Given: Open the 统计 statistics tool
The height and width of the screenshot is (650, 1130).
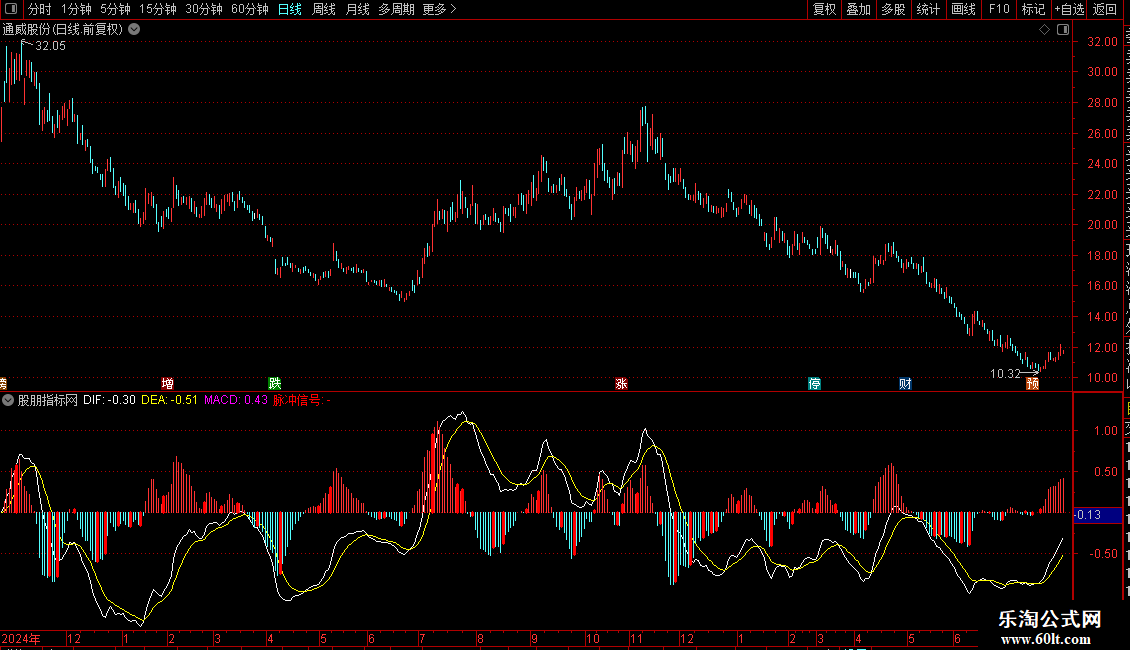Looking at the screenshot, I should [x=927, y=9].
